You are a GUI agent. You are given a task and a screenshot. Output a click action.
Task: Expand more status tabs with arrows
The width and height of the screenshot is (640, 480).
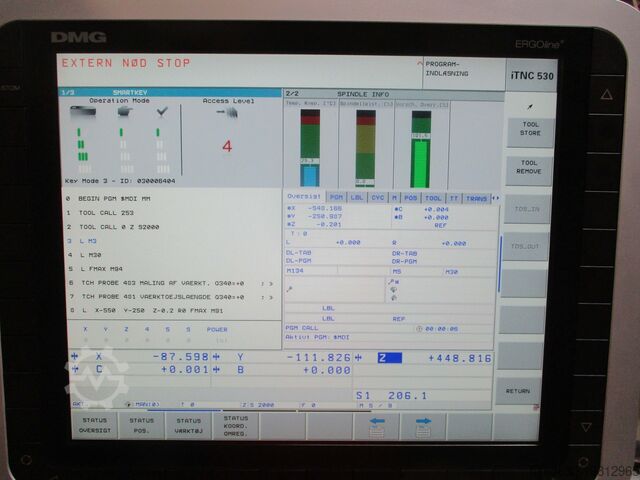pyautogui.click(x=495, y=198)
